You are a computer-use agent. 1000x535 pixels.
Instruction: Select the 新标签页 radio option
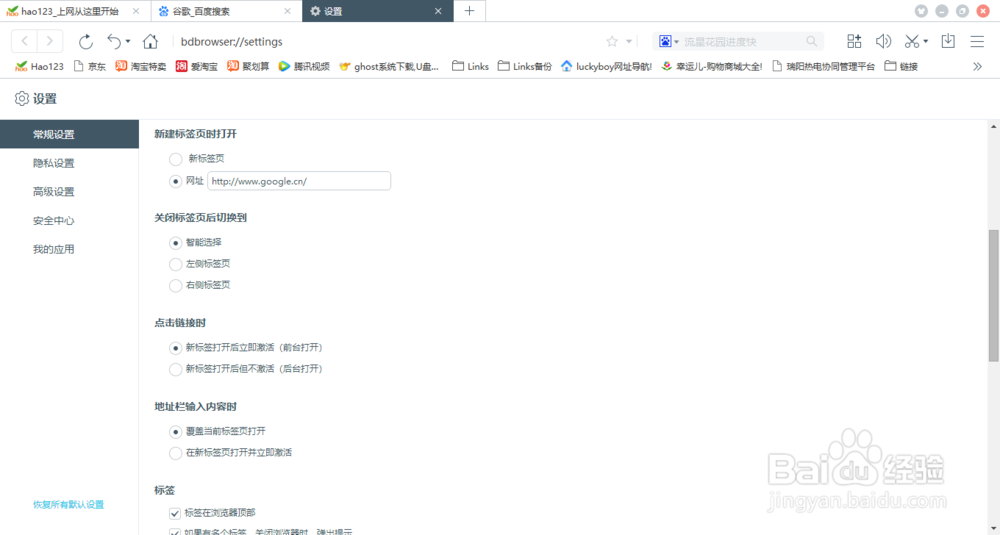175,159
